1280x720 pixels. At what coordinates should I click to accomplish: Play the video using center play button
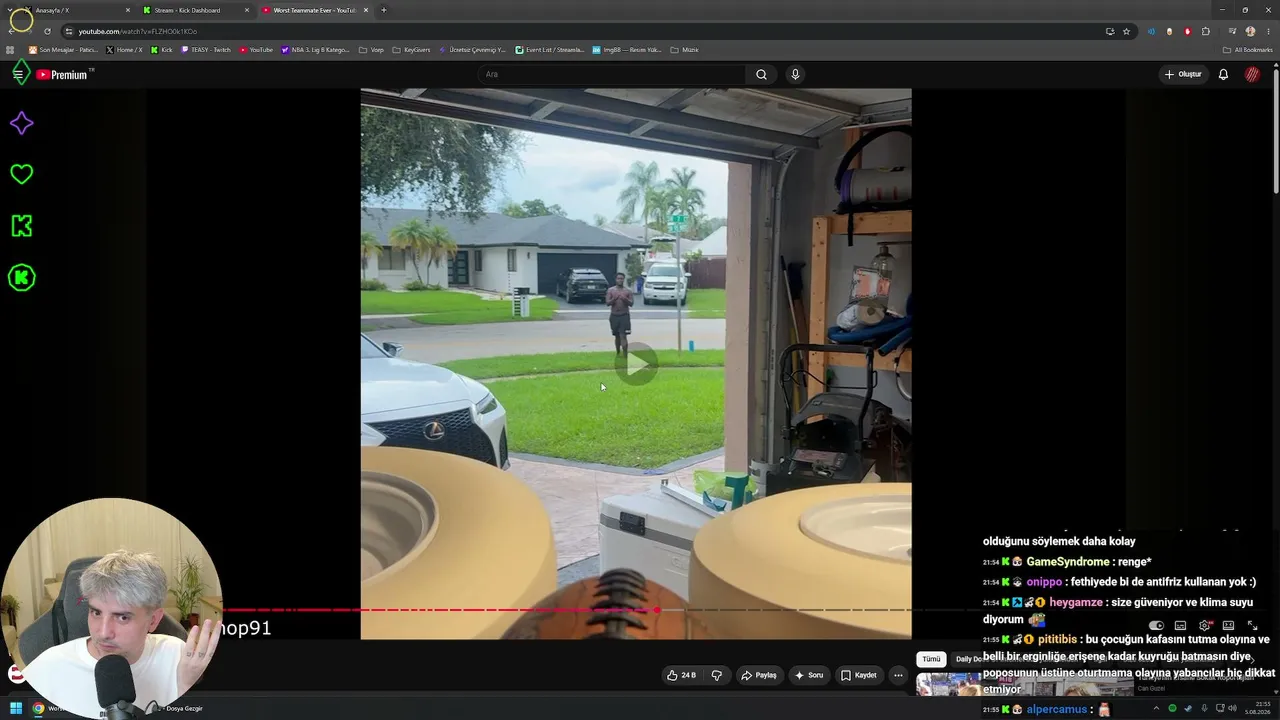636,363
